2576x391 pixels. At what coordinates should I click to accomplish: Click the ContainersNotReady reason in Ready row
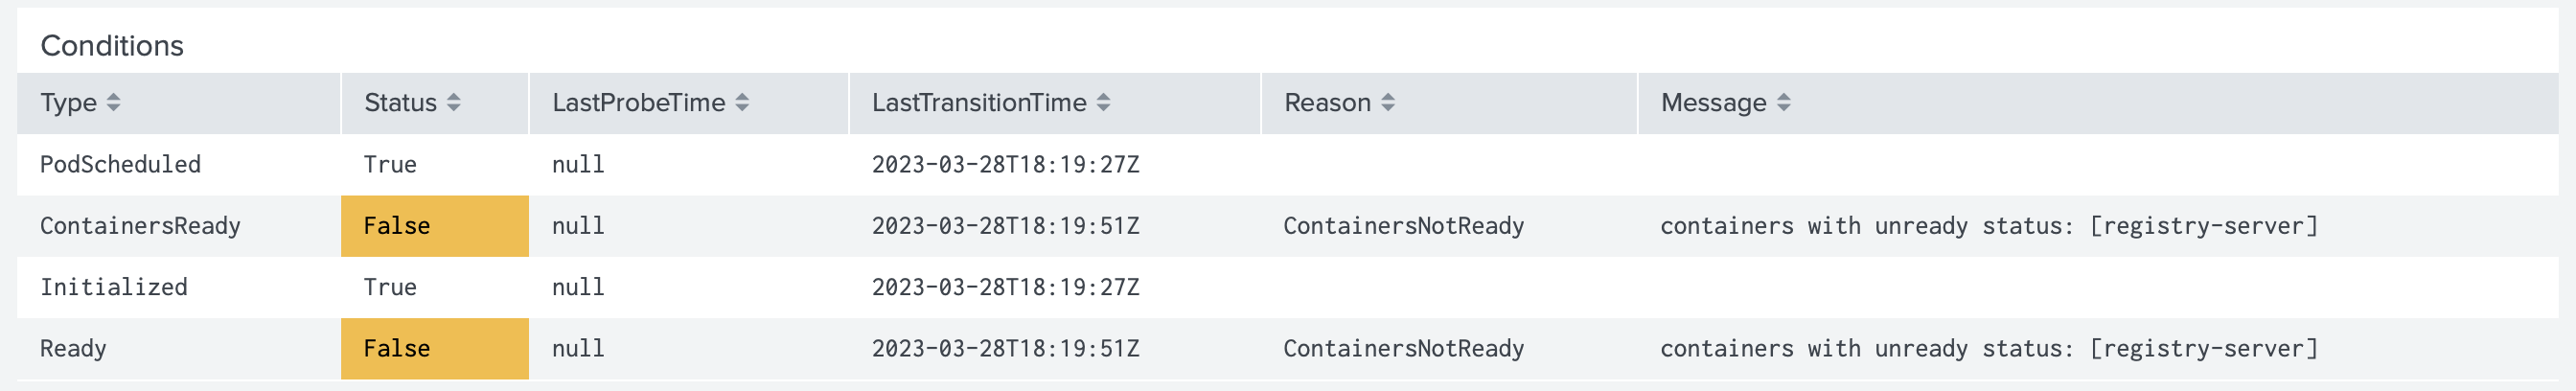(x=1403, y=349)
